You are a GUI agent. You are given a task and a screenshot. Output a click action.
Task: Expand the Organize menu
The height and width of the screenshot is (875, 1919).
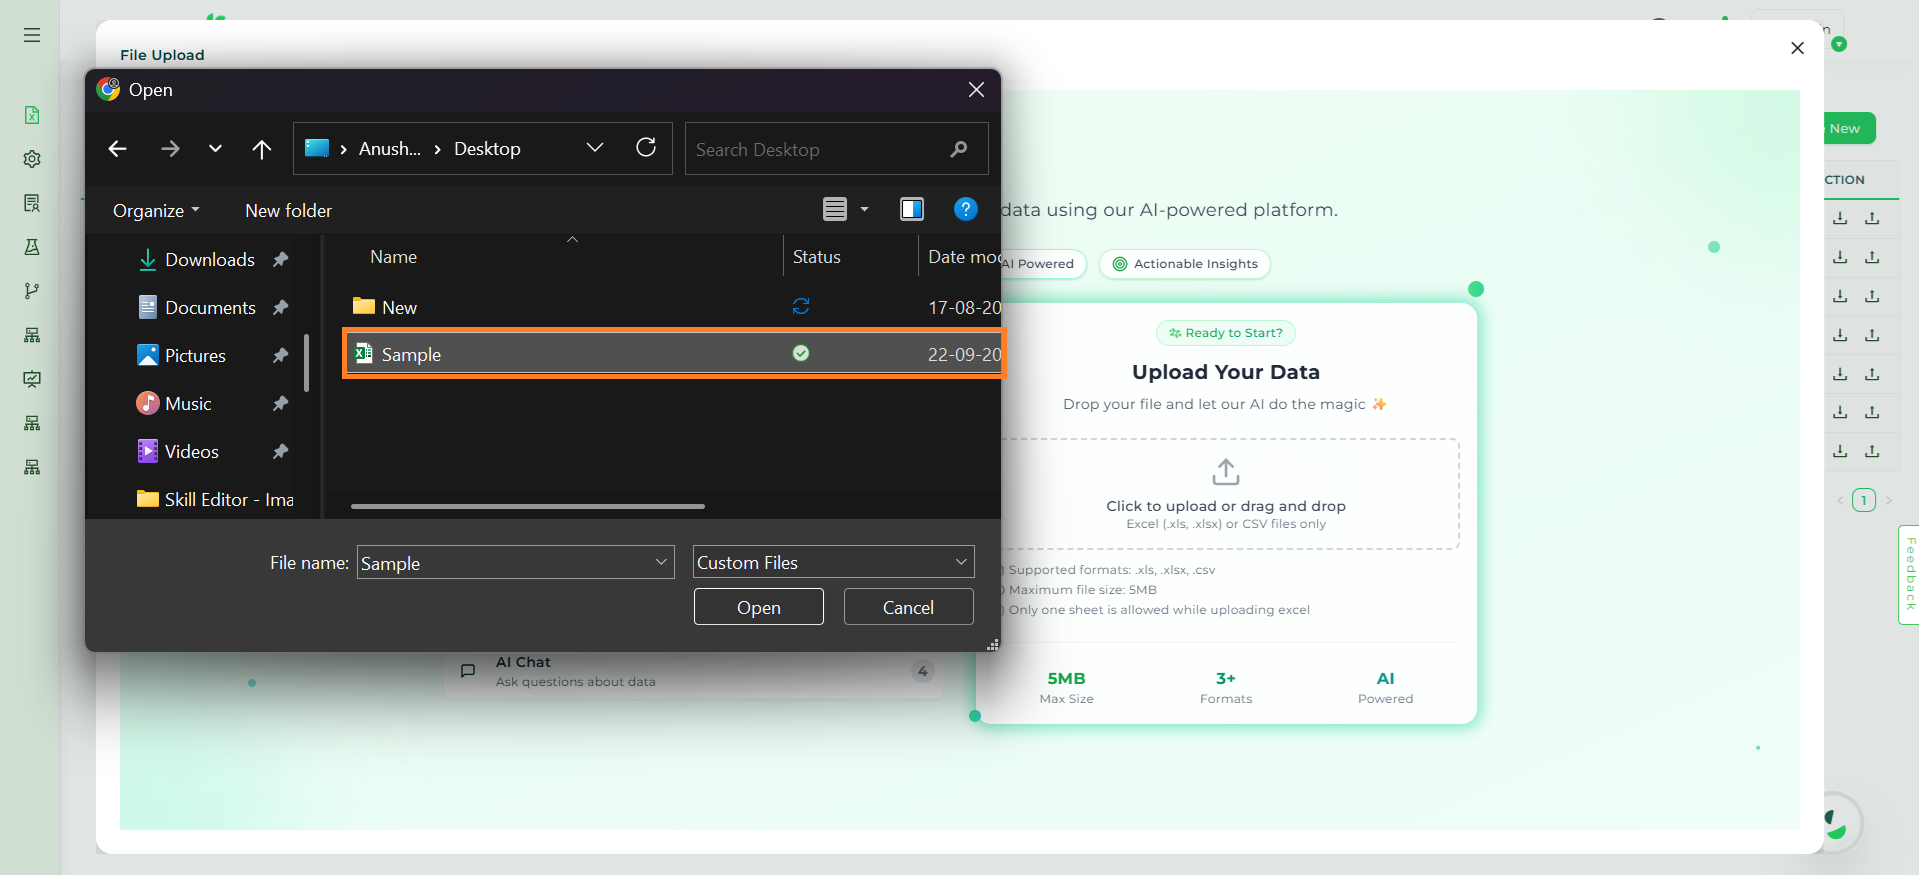tap(156, 211)
